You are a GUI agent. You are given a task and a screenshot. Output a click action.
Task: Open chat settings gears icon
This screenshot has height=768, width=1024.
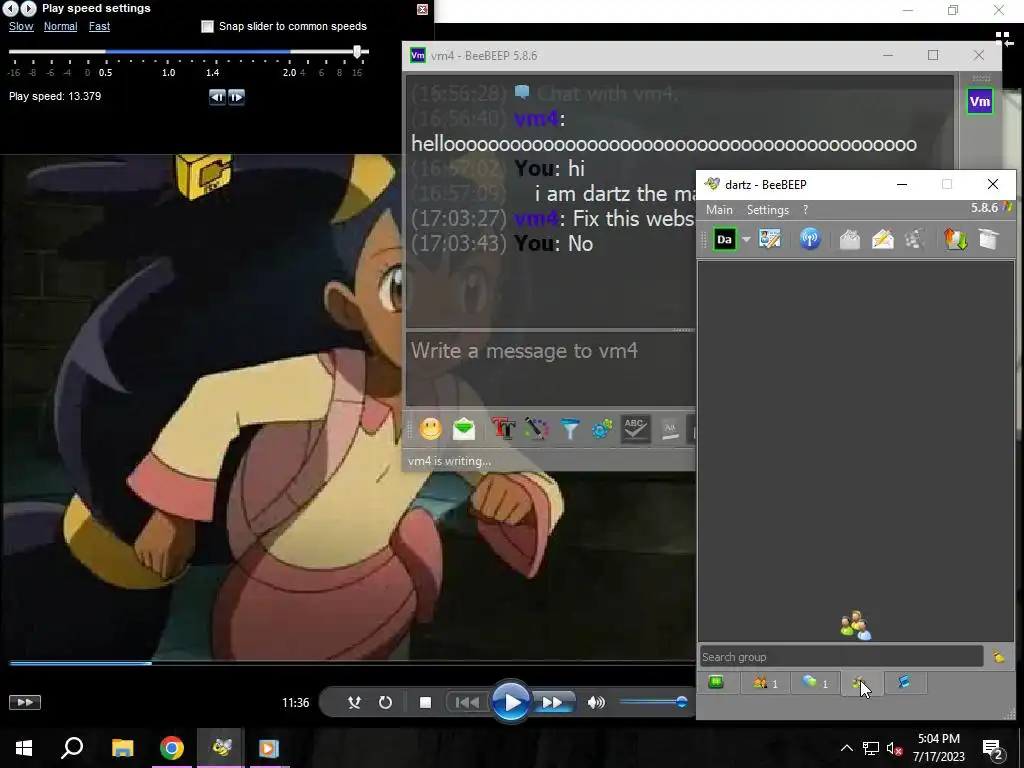(x=601, y=429)
